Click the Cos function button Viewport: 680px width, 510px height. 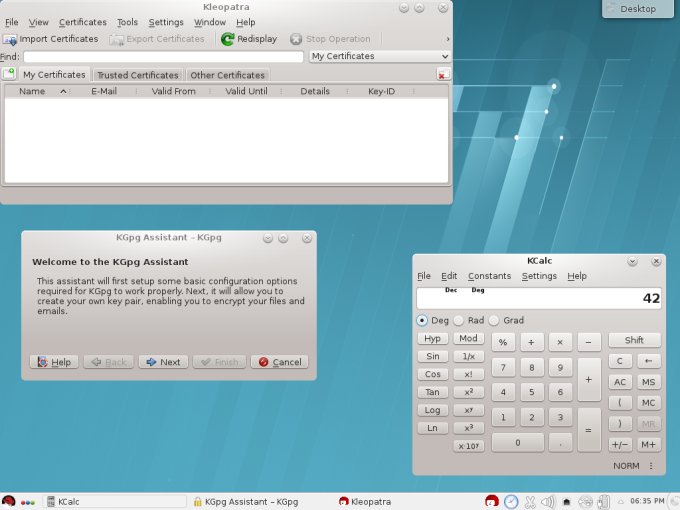tap(432, 374)
